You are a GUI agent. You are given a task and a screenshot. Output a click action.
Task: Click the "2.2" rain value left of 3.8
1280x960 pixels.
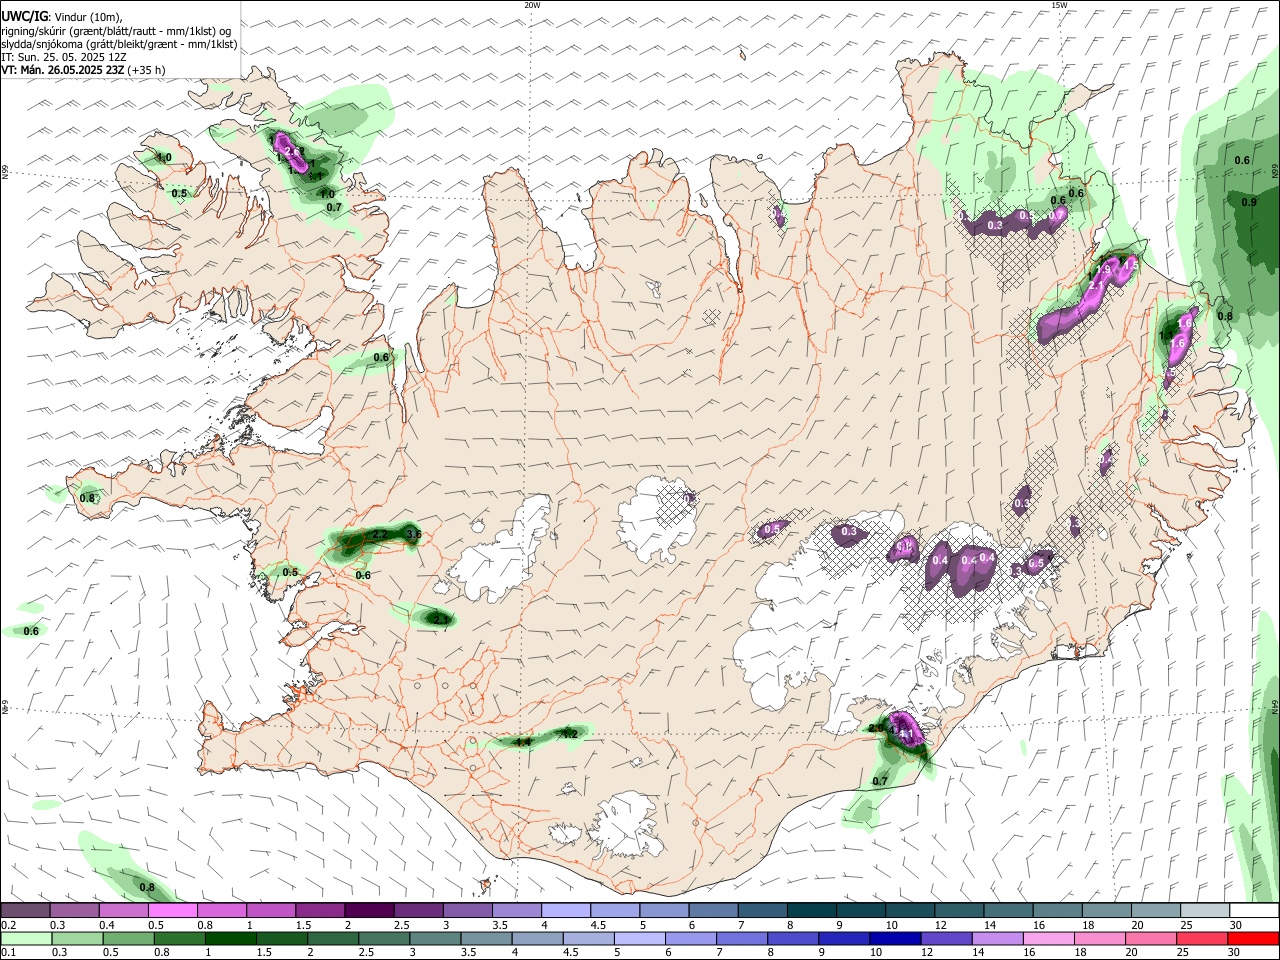click(x=379, y=535)
